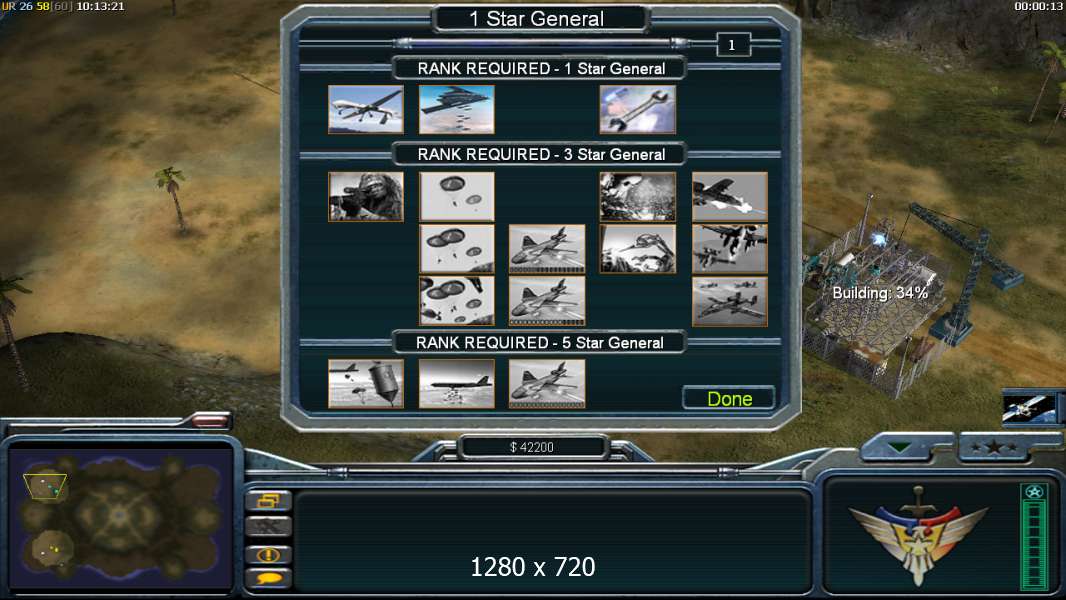
Task: Select the first Paradrop level icon
Action: (x=456, y=196)
